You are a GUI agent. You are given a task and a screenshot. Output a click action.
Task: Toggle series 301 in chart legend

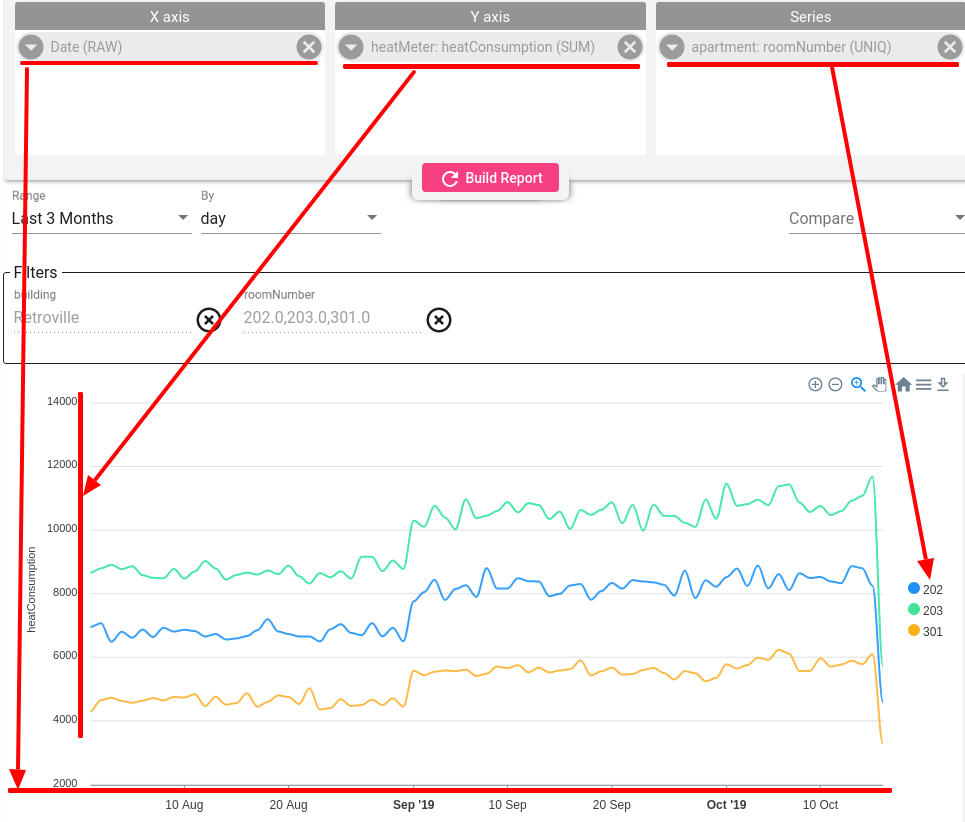point(925,631)
